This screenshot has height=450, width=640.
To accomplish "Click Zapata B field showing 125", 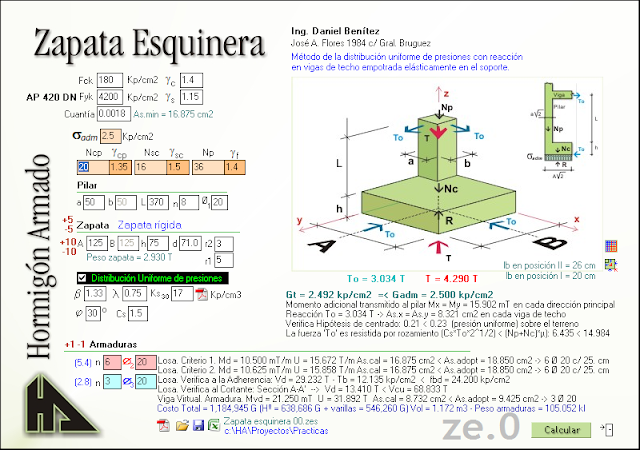I will (128, 243).
